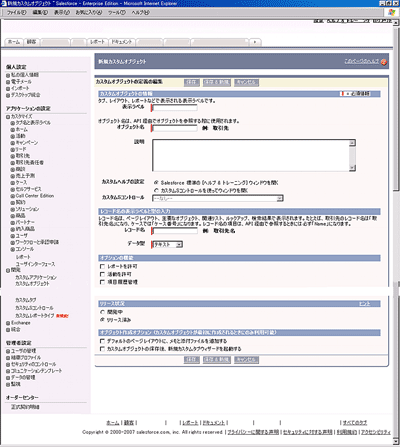Click the top 保存 button
This screenshot has height=447, width=400.
[192, 82]
